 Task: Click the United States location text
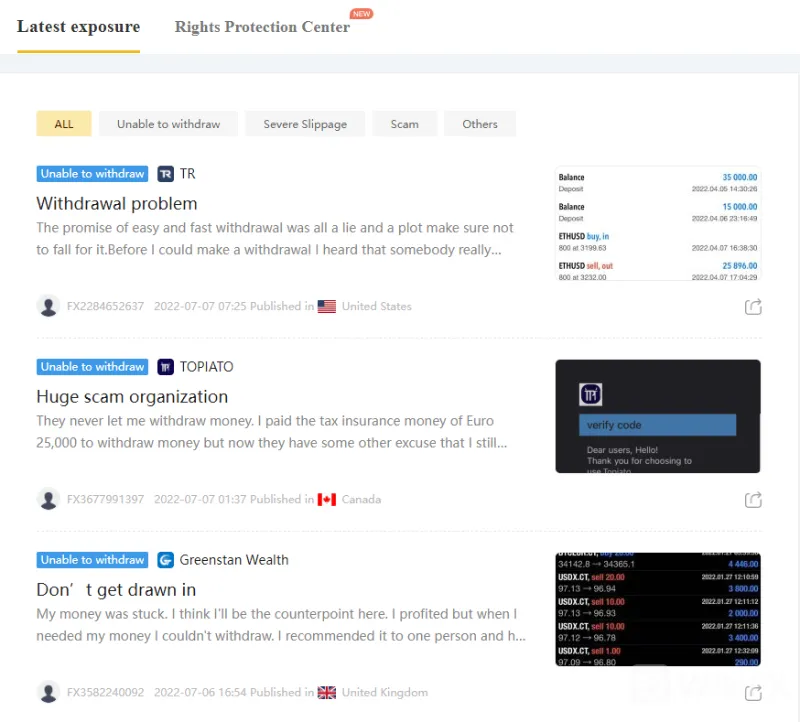[377, 306]
